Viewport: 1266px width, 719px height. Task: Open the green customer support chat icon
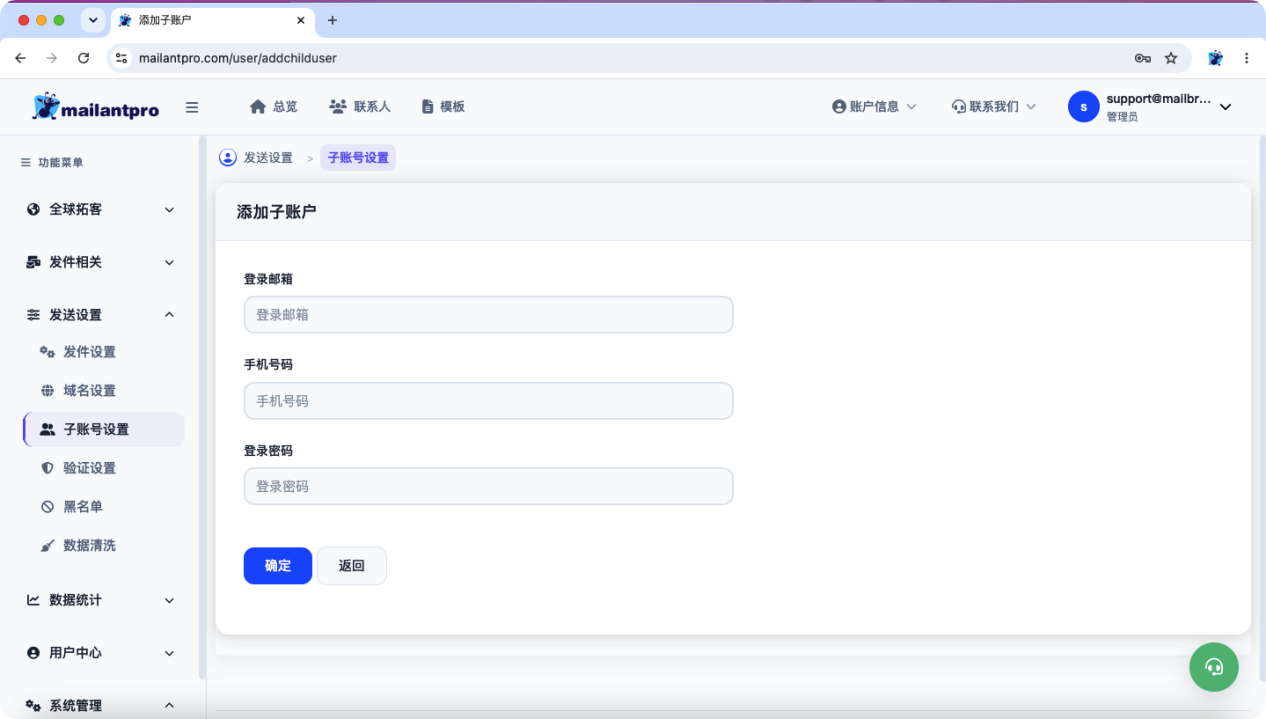(x=1213, y=666)
